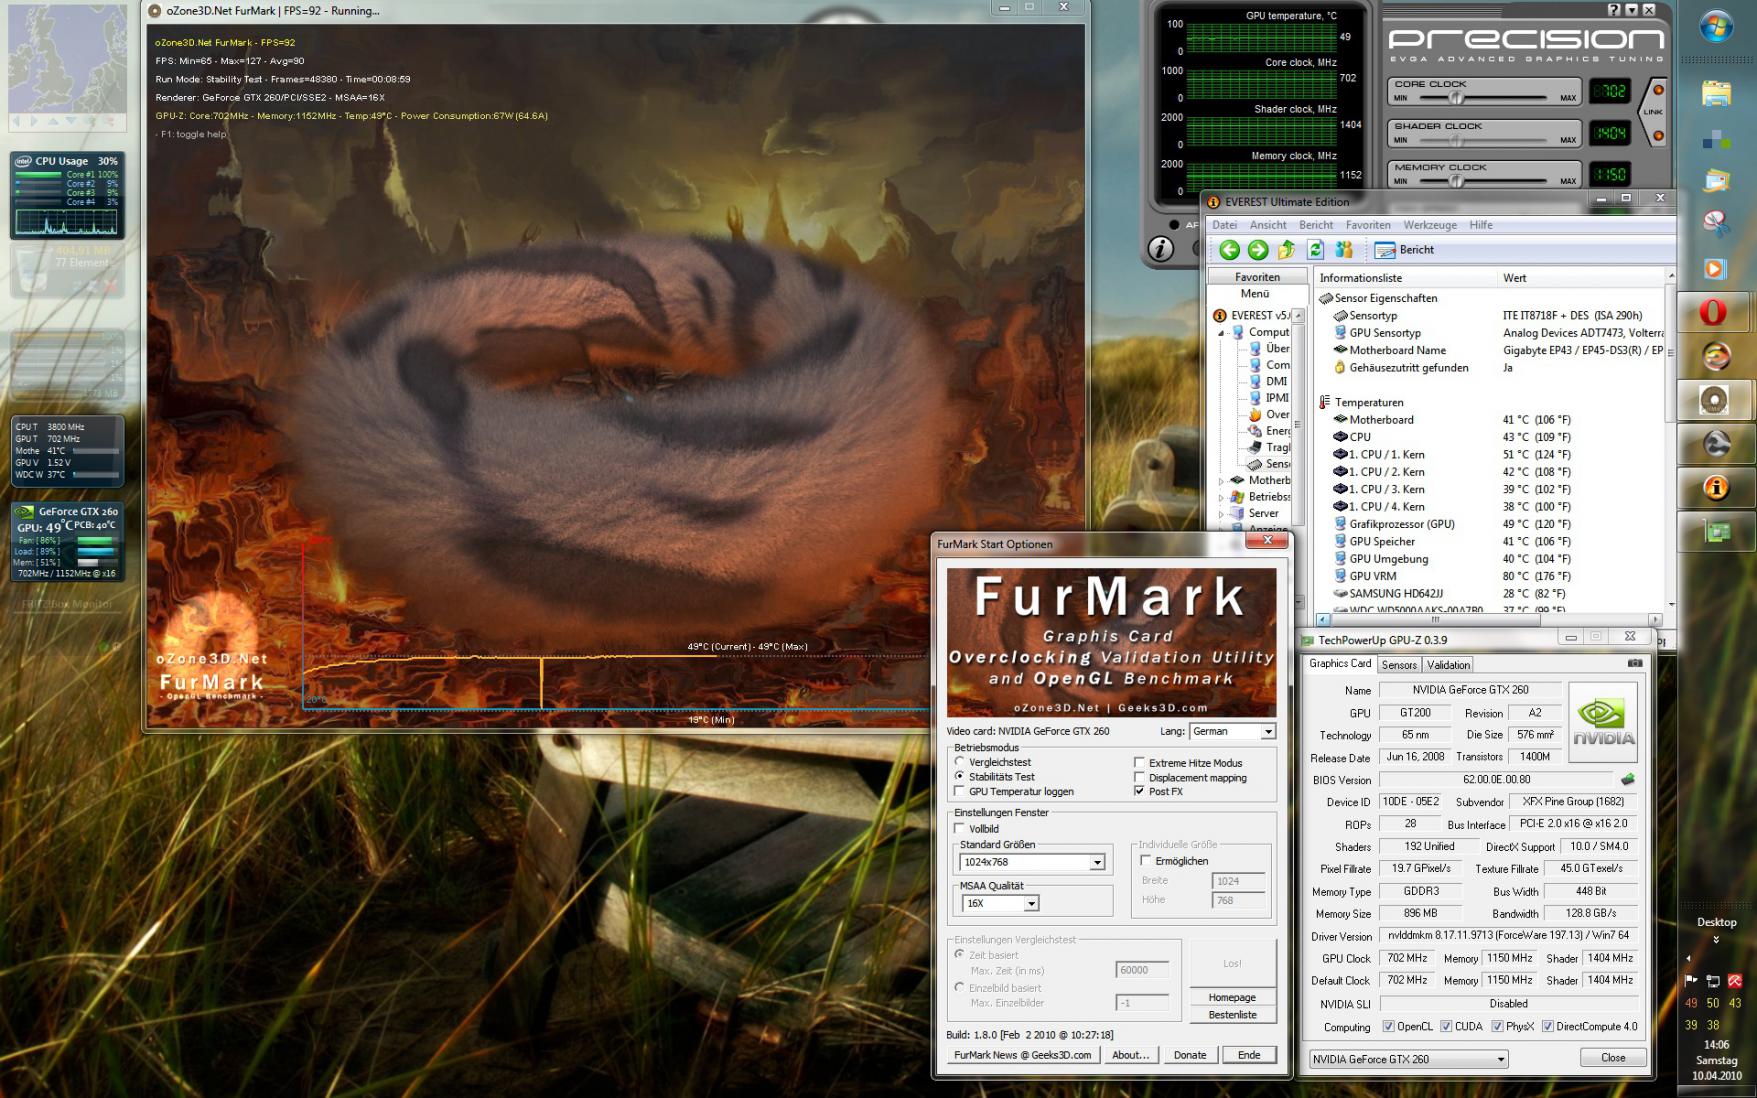This screenshot has height=1098, width=1757.
Task: Refresh the EVEREST sensor page
Action: [1315, 250]
